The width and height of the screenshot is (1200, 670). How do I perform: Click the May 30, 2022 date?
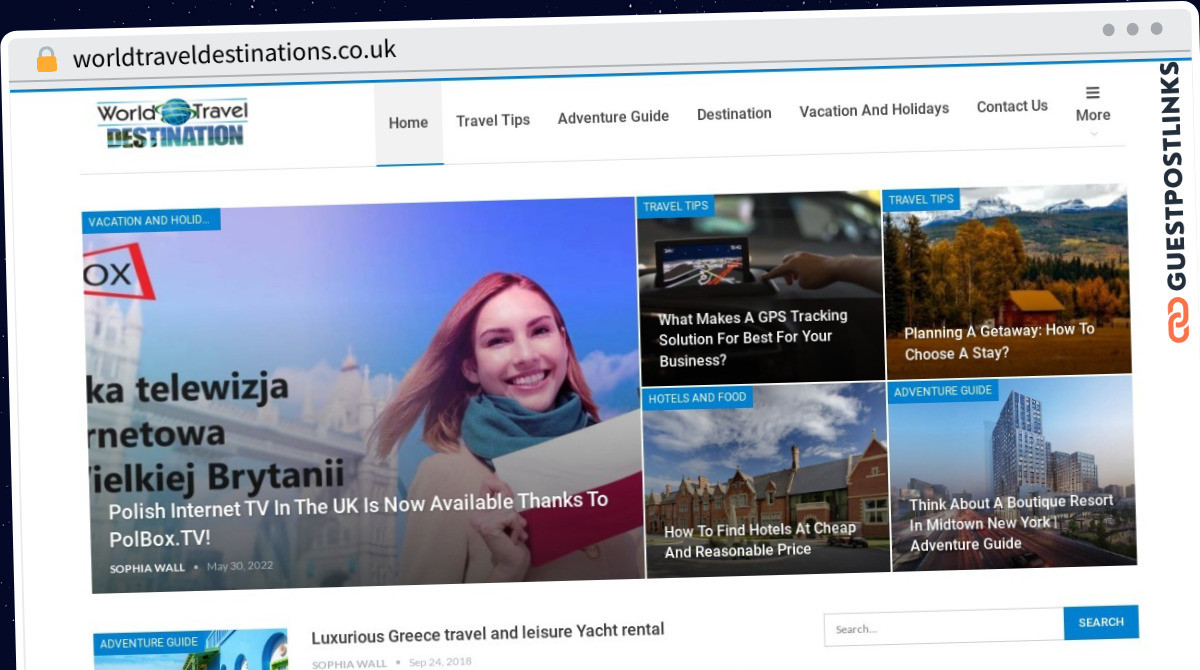[239, 566]
